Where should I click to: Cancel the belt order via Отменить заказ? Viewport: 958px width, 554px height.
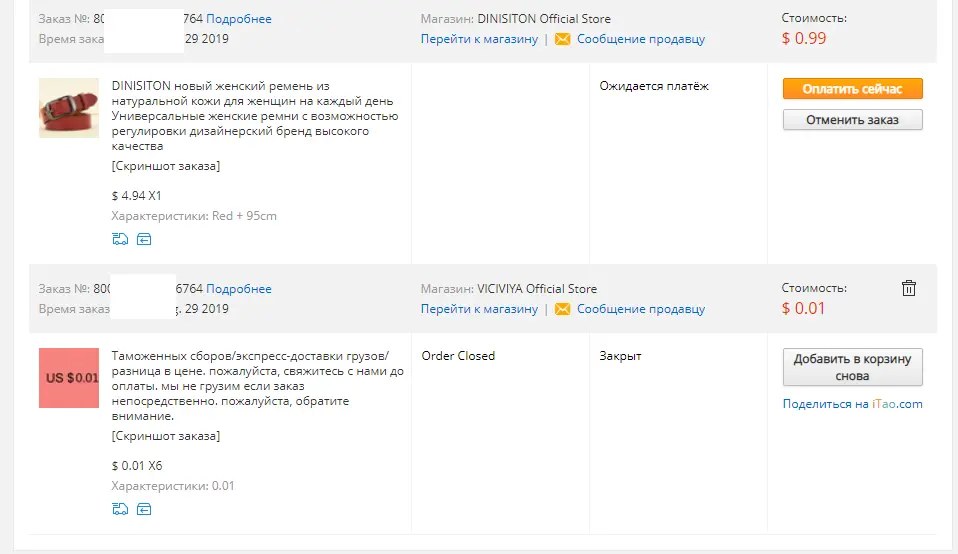pos(852,120)
